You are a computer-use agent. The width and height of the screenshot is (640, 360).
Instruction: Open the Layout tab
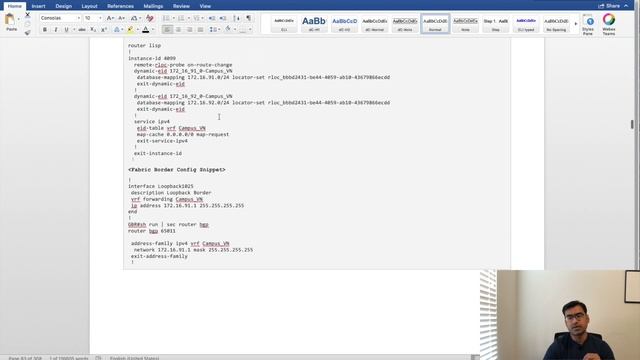pyautogui.click(x=89, y=6)
